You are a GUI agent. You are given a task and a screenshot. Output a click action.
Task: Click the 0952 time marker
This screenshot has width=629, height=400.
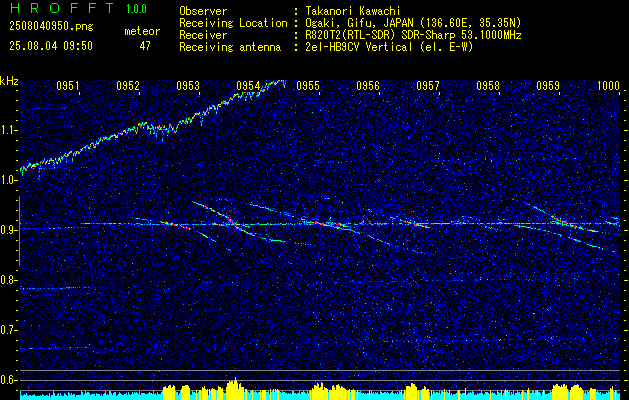(128, 86)
